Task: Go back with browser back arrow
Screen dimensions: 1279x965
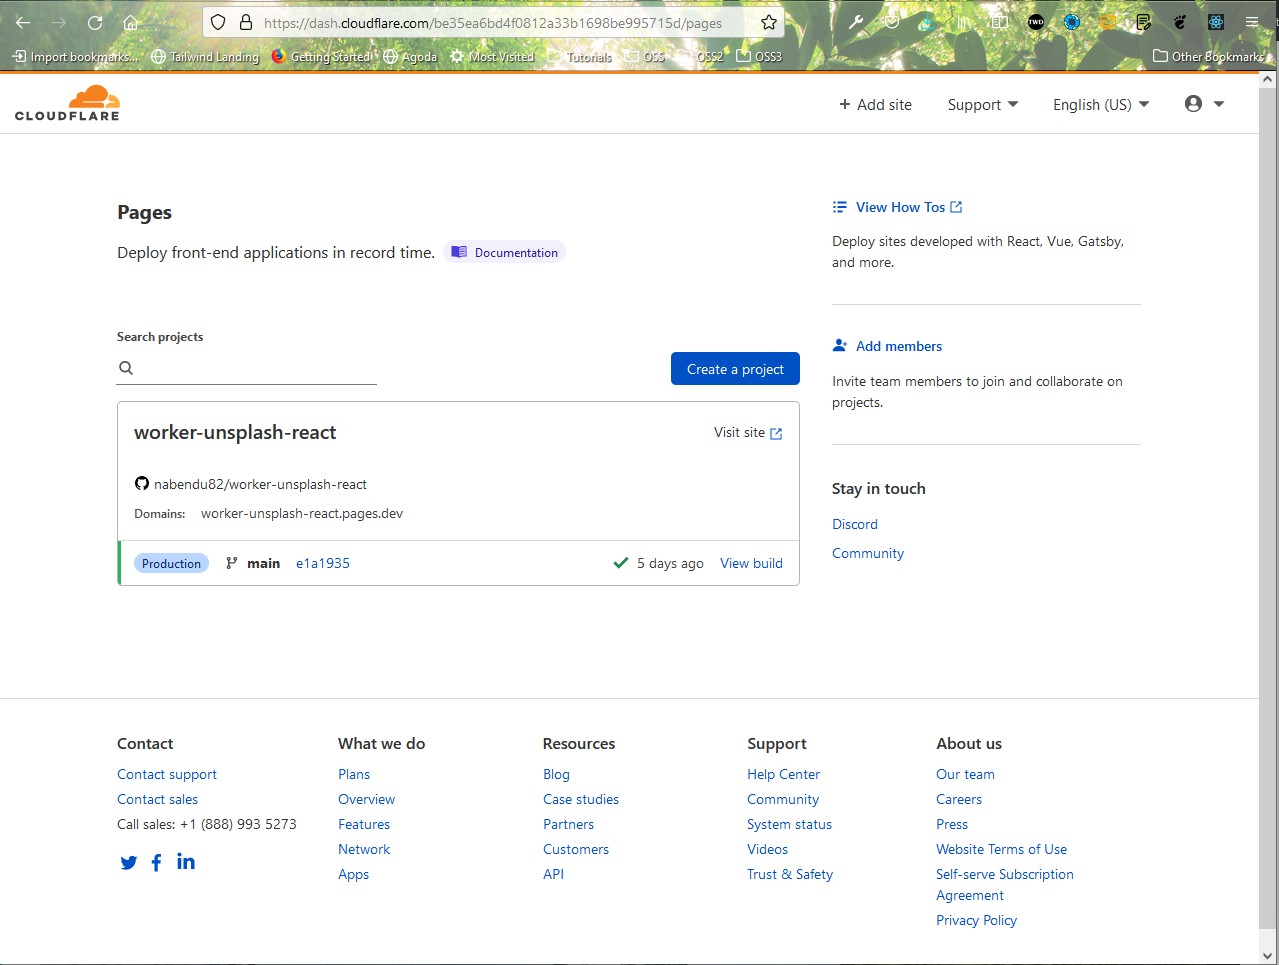Action: tap(23, 22)
